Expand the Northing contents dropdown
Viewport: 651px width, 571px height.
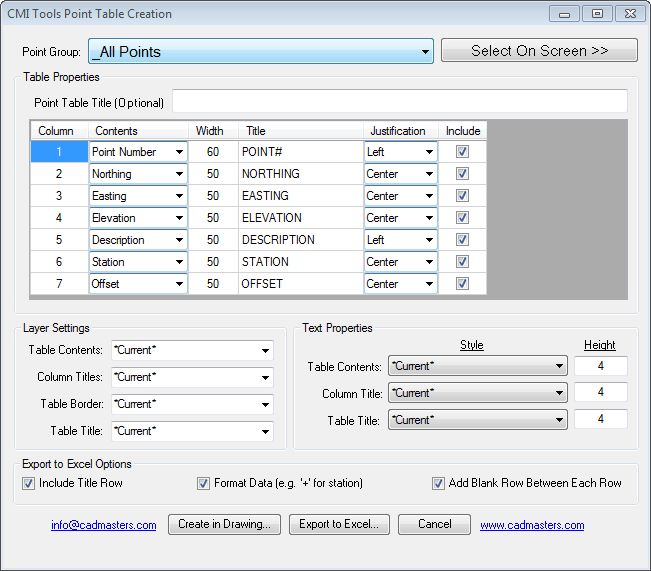coord(179,174)
